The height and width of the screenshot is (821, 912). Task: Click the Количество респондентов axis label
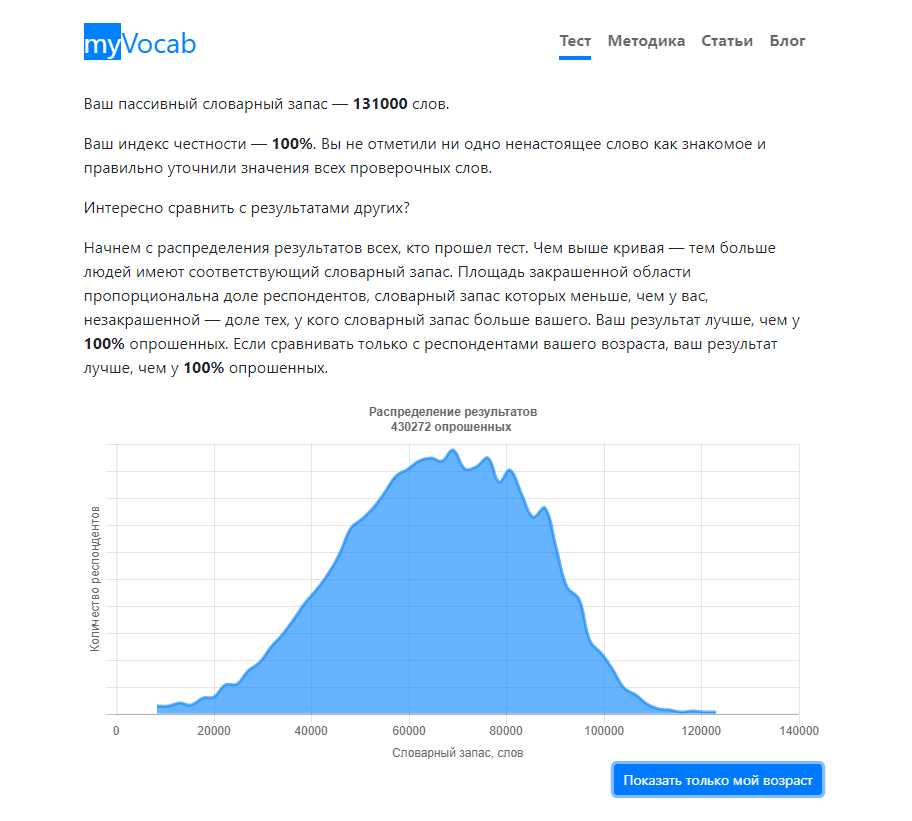tap(95, 579)
